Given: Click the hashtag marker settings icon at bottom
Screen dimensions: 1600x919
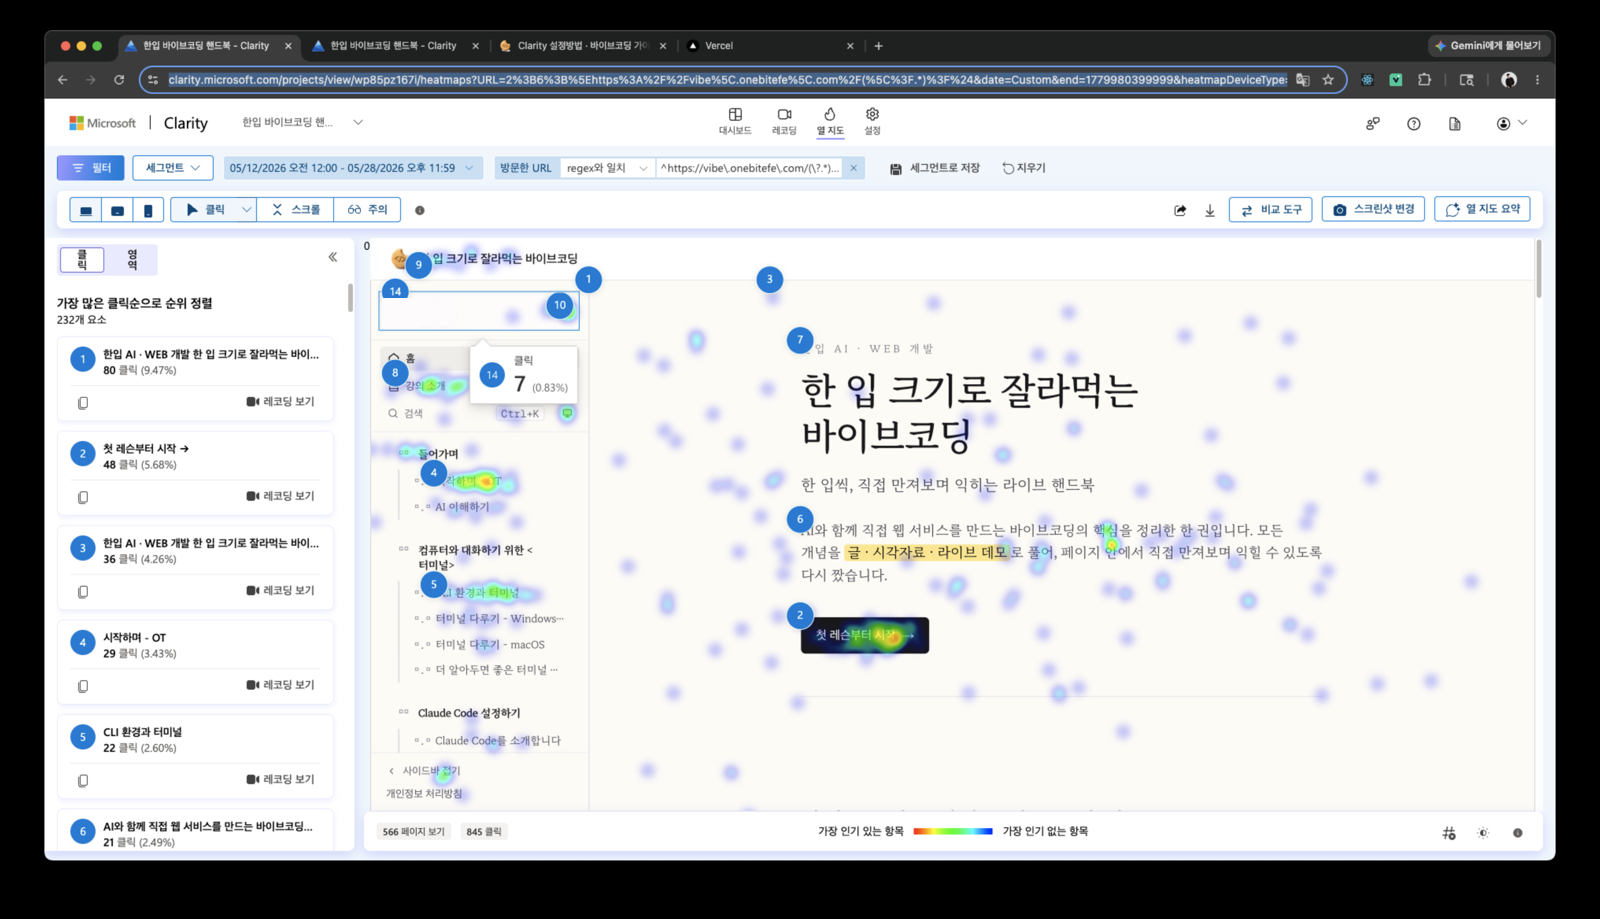Looking at the screenshot, I should point(1449,833).
